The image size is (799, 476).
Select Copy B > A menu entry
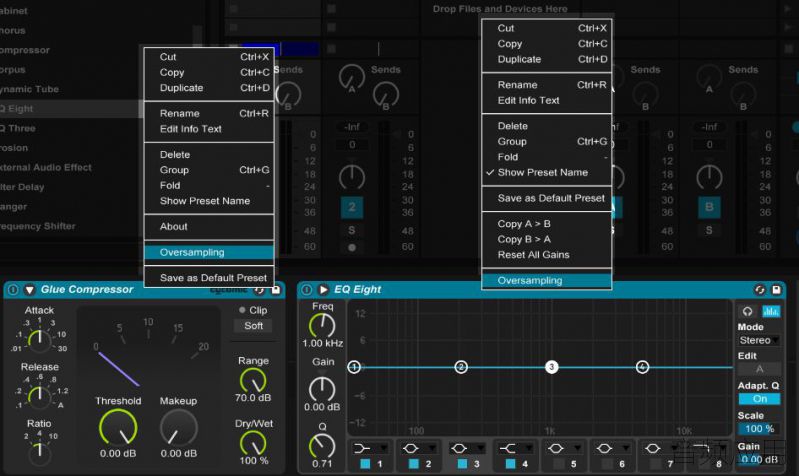tap(524, 239)
